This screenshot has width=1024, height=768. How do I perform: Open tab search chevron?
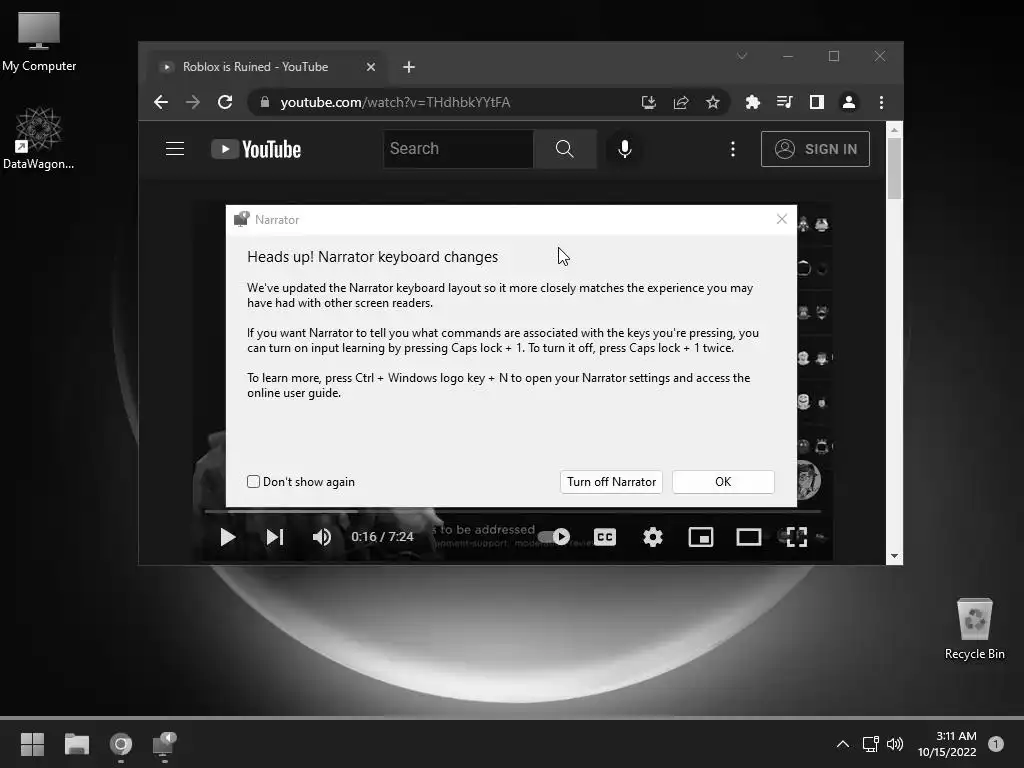click(742, 56)
